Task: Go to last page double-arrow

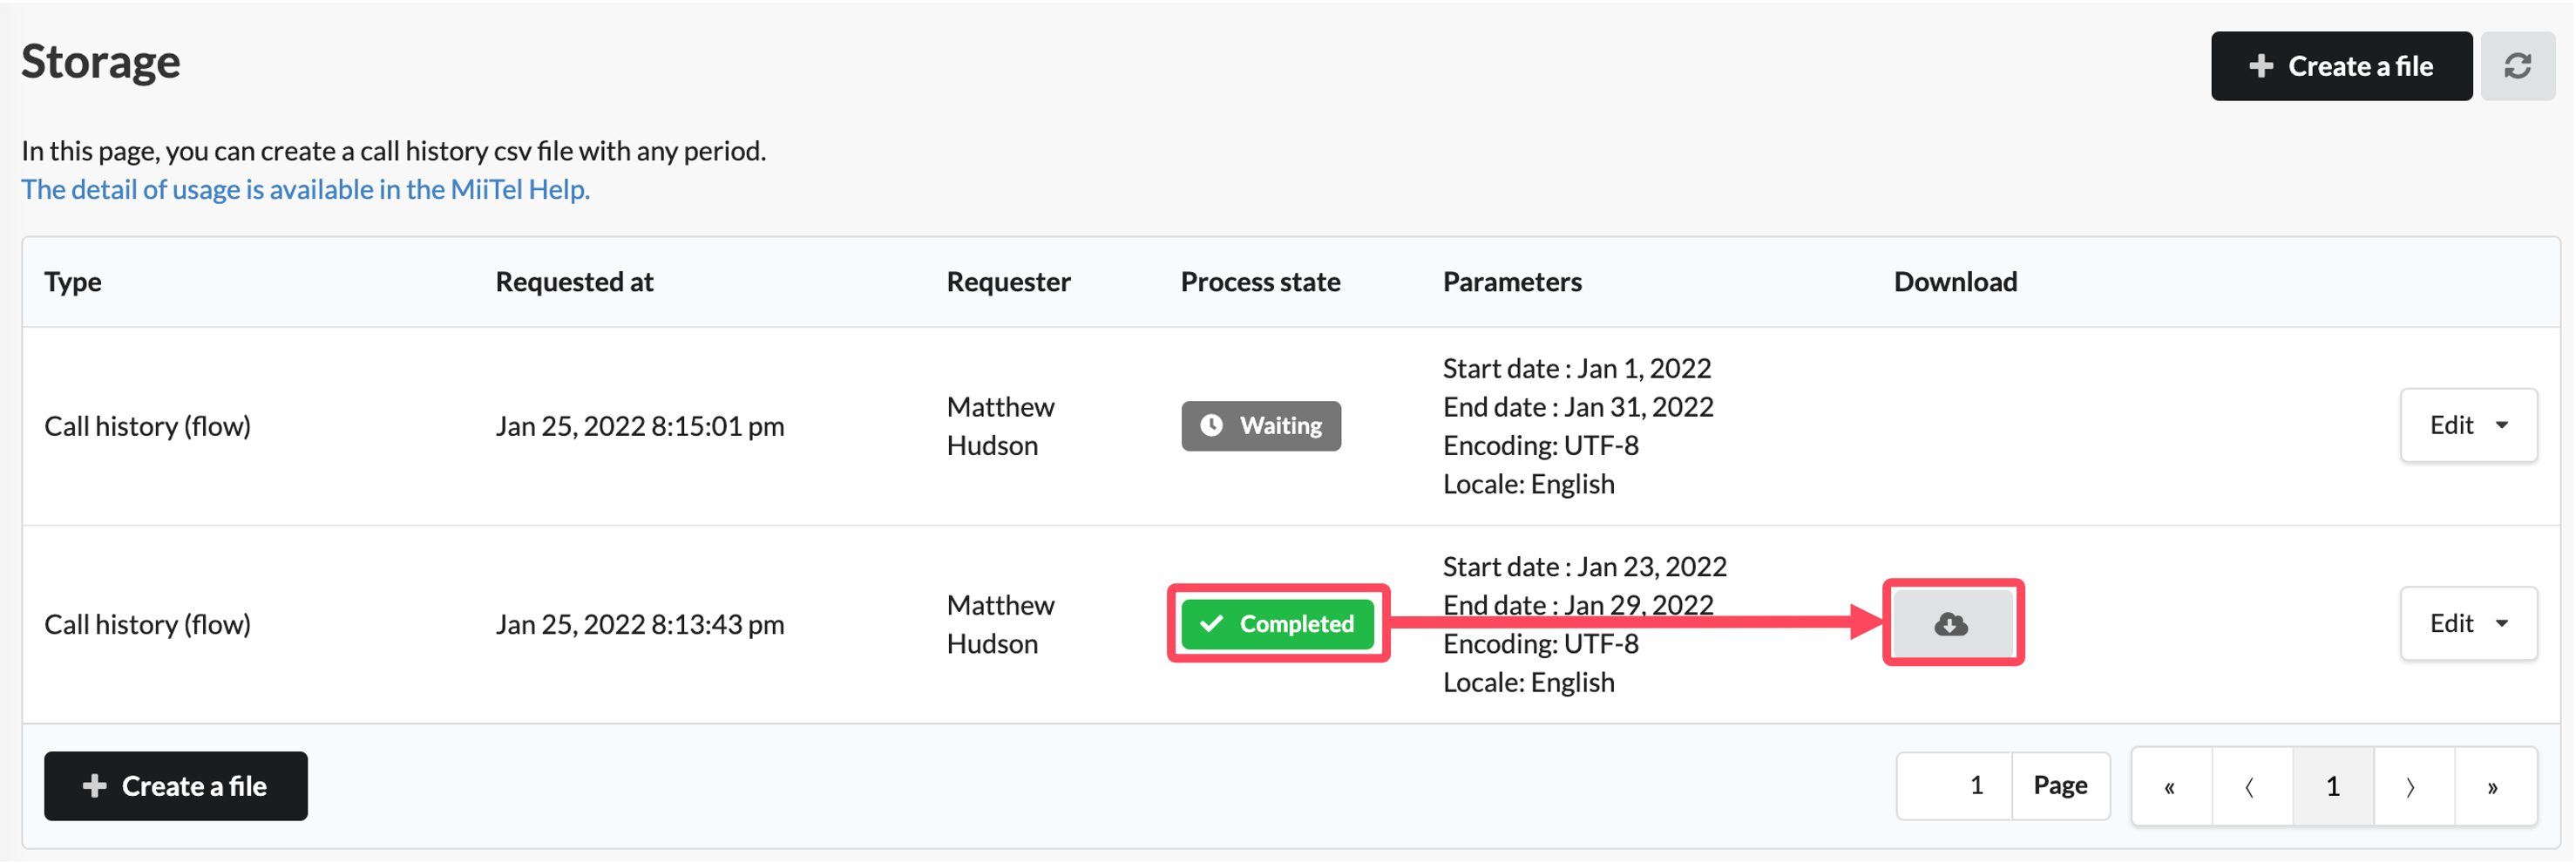Action: 2494,788
